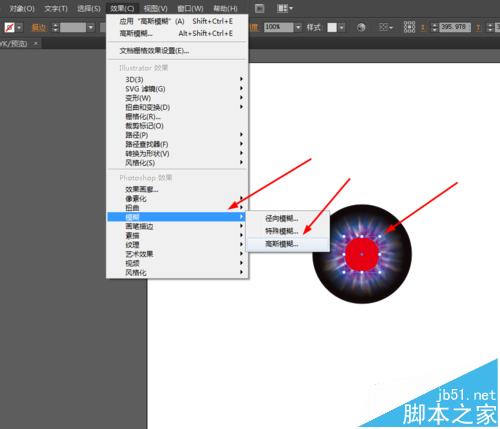The image size is (500, 429).
Task: Click the transform reference point grid icon
Action: coord(409,27)
